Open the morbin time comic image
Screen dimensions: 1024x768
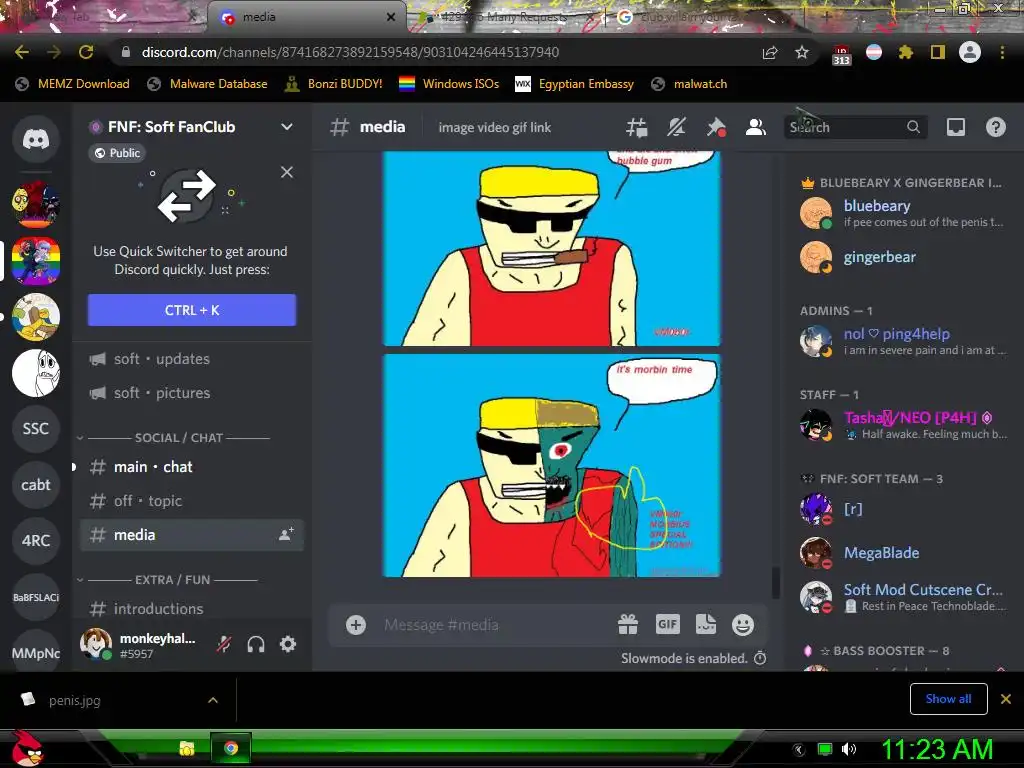[x=552, y=466]
